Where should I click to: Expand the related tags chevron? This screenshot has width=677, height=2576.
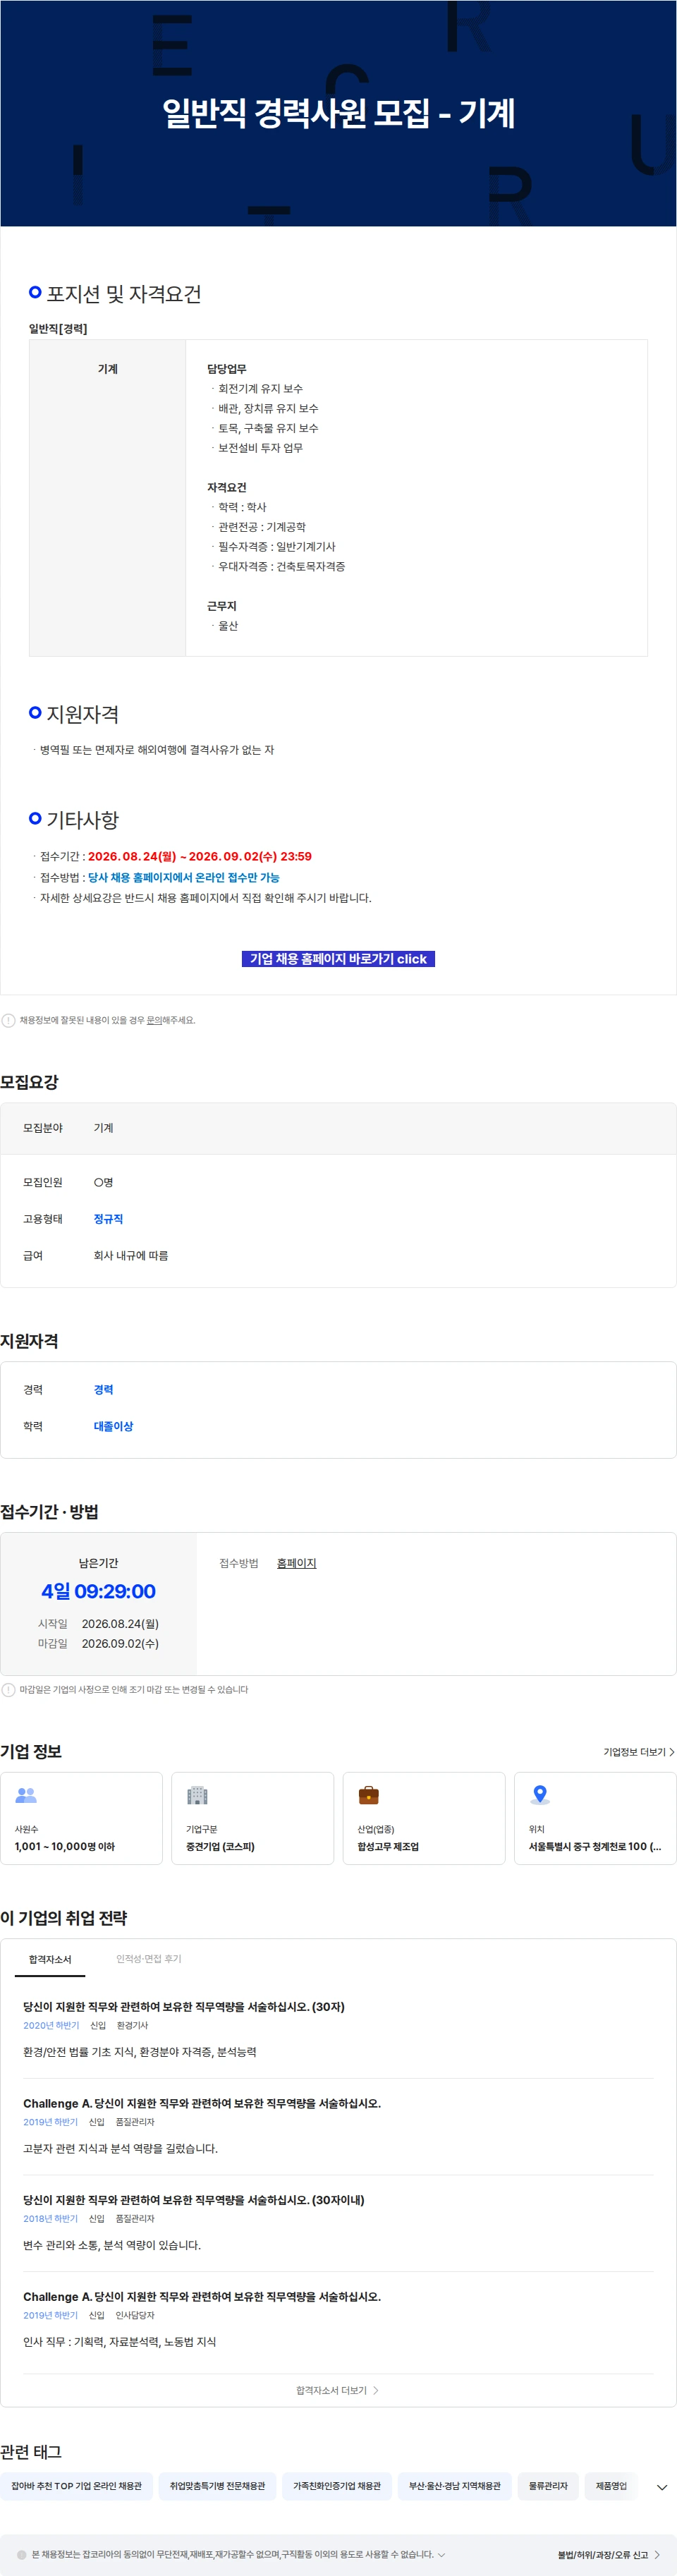pyautogui.click(x=661, y=2487)
